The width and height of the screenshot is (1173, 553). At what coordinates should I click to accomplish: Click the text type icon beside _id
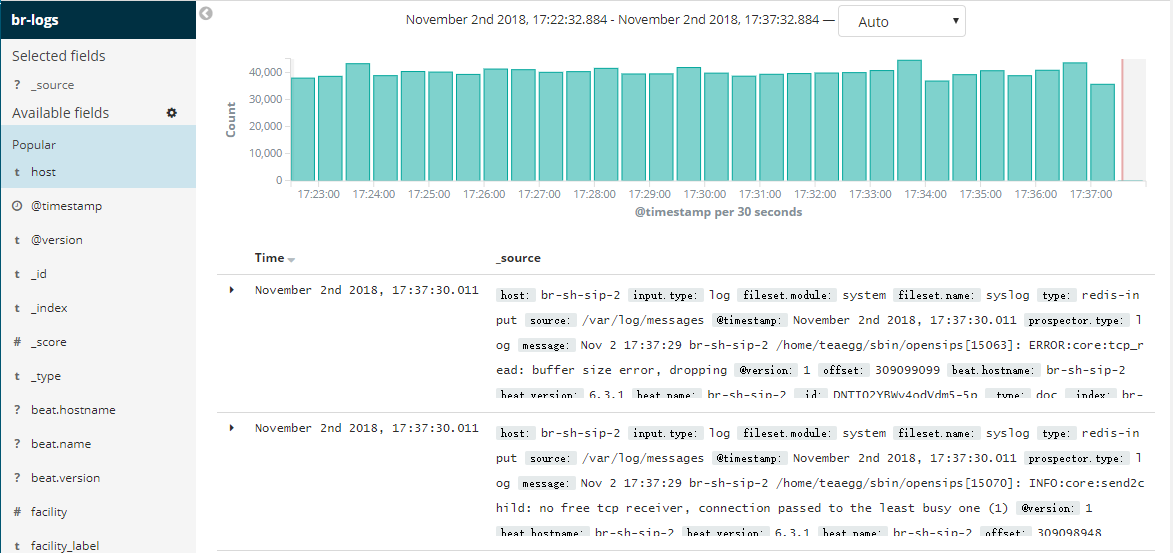(x=16, y=274)
